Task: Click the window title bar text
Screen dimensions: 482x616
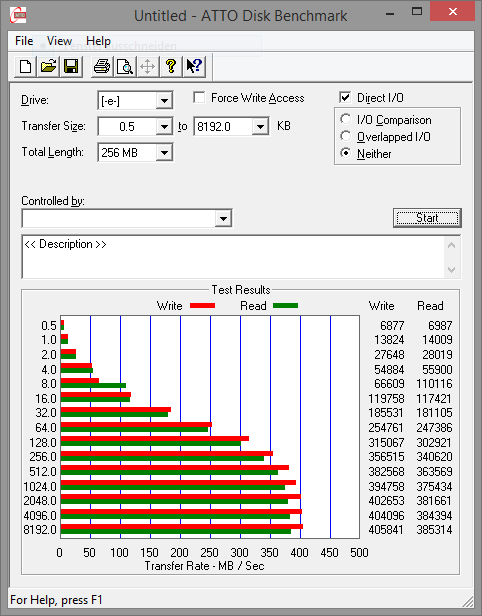Action: tap(240, 16)
